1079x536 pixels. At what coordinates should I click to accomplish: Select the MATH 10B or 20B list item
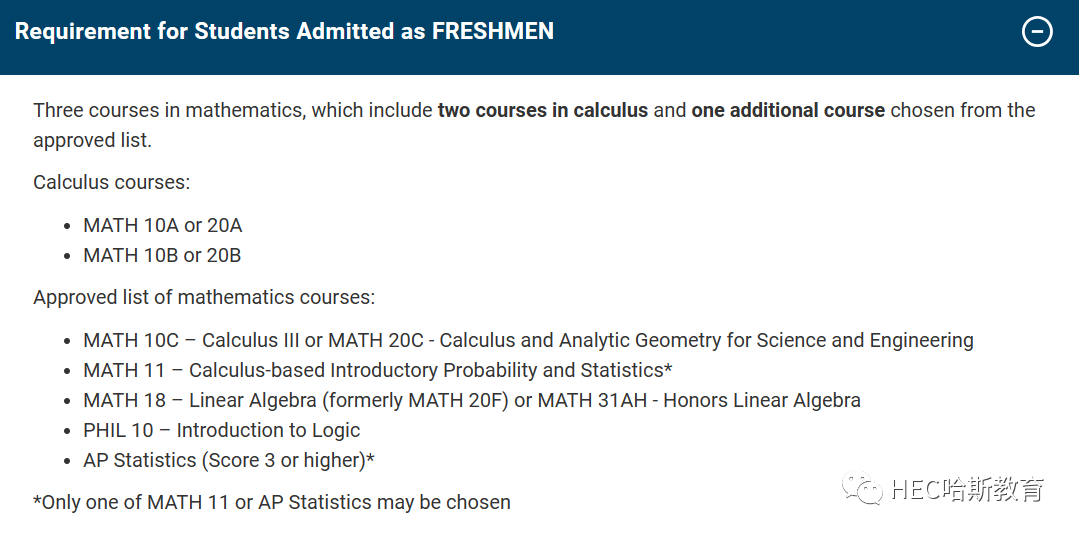[x=162, y=255]
